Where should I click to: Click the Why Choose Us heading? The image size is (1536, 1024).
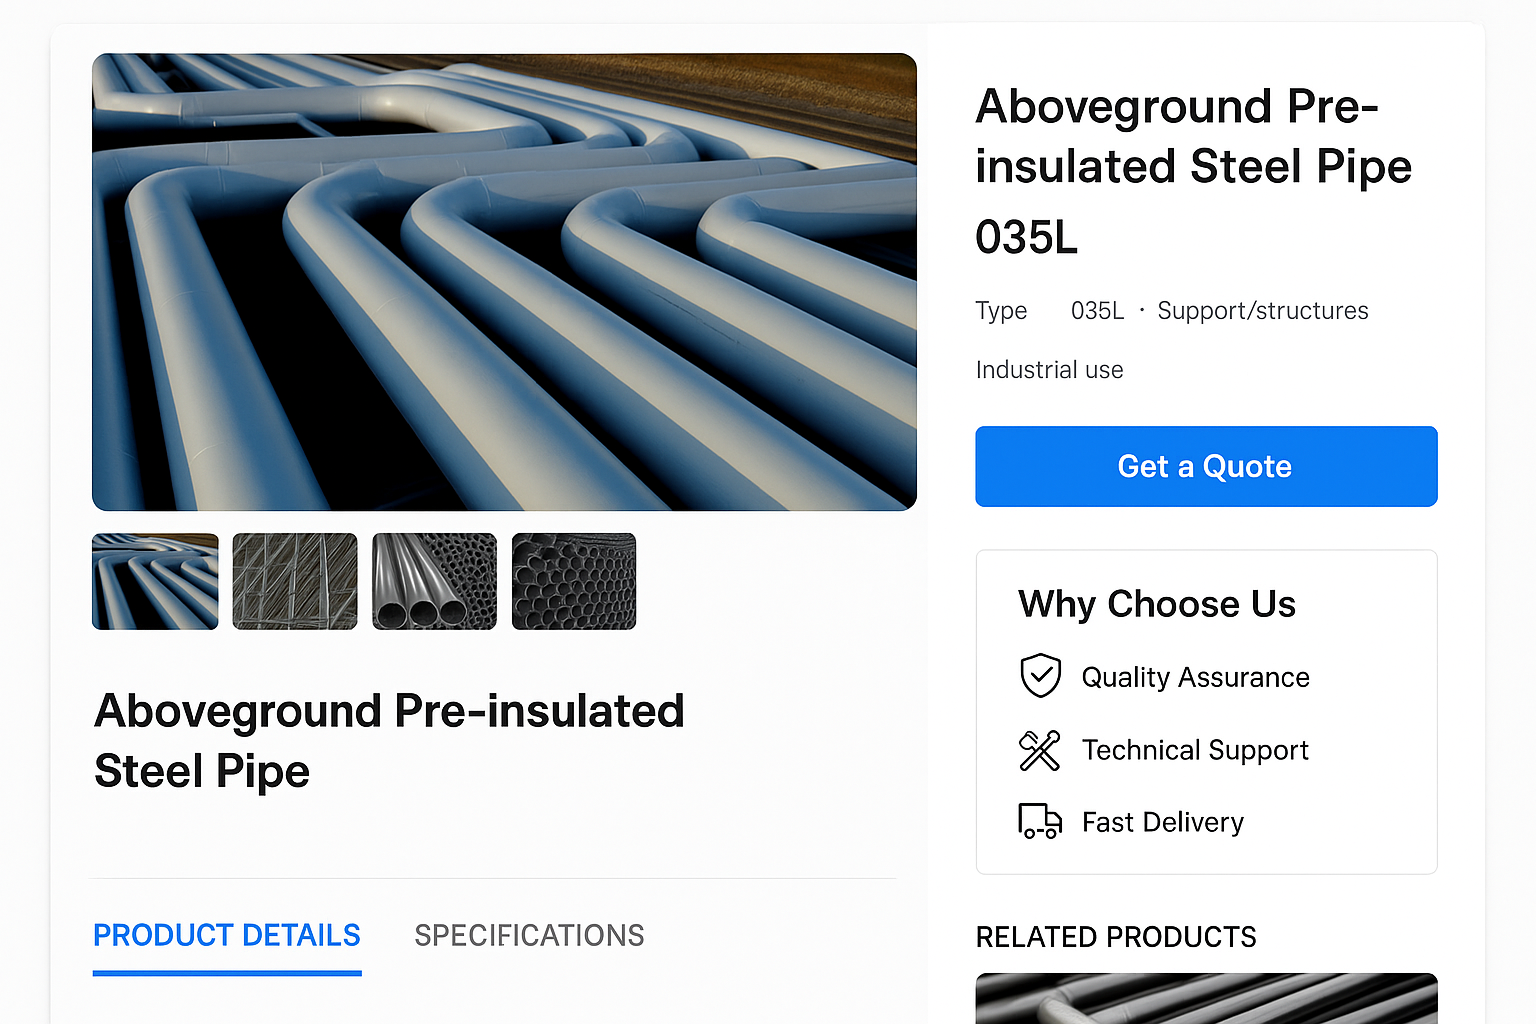pyautogui.click(x=1157, y=604)
